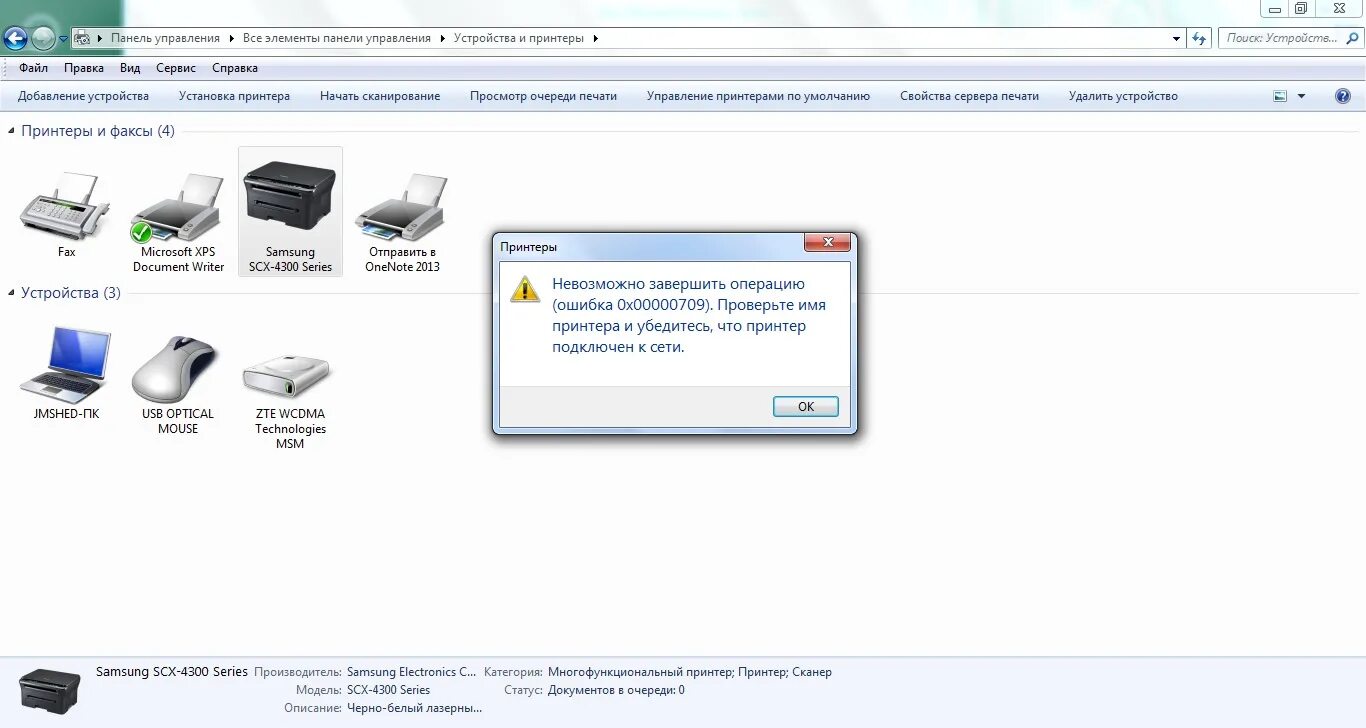
Task: Click Установка принтера in toolbar
Action: point(234,96)
